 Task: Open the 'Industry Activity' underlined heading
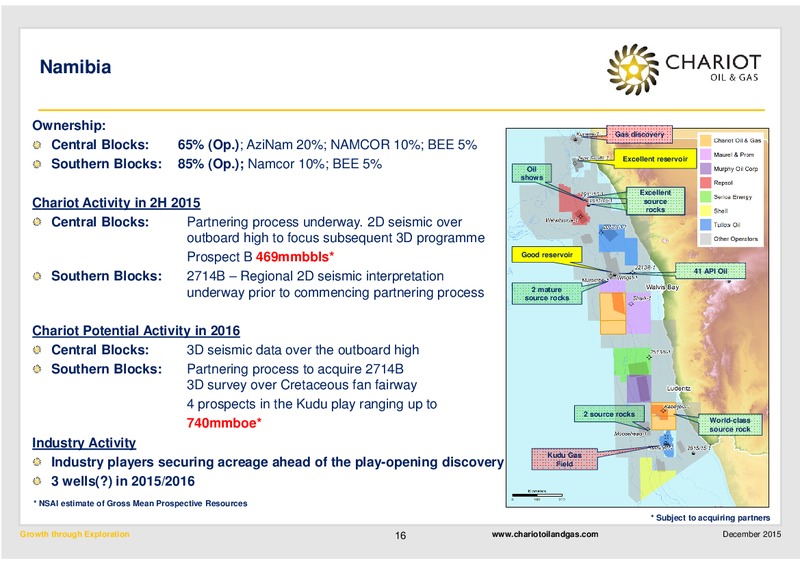(x=84, y=443)
